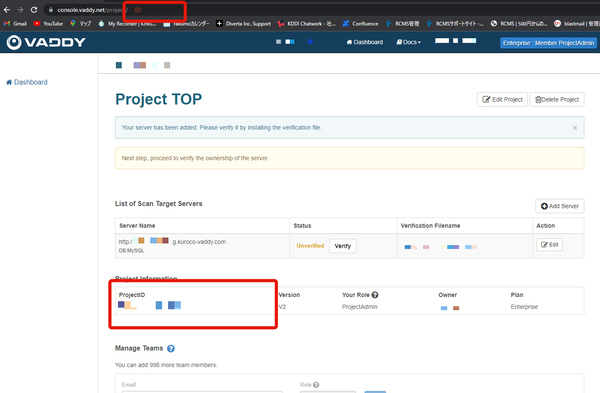Click the Add Server button
The image size is (600, 393).
[559, 206]
